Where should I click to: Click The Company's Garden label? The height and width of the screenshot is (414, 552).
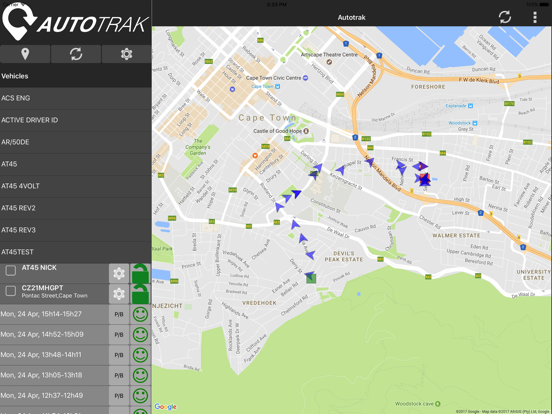click(x=197, y=147)
